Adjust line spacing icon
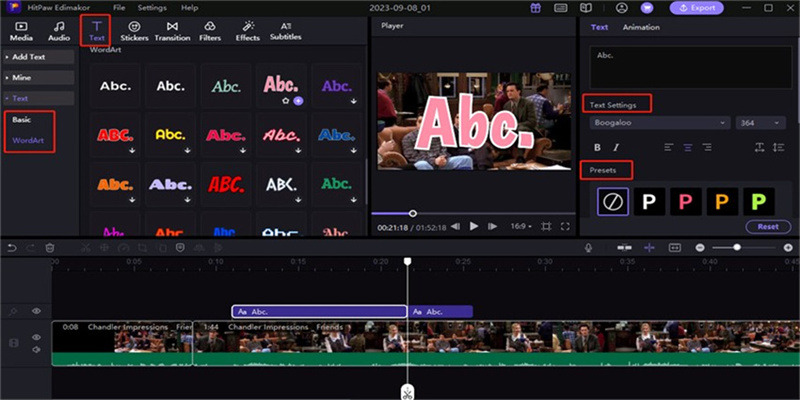This screenshot has height=400, width=800. [x=778, y=147]
